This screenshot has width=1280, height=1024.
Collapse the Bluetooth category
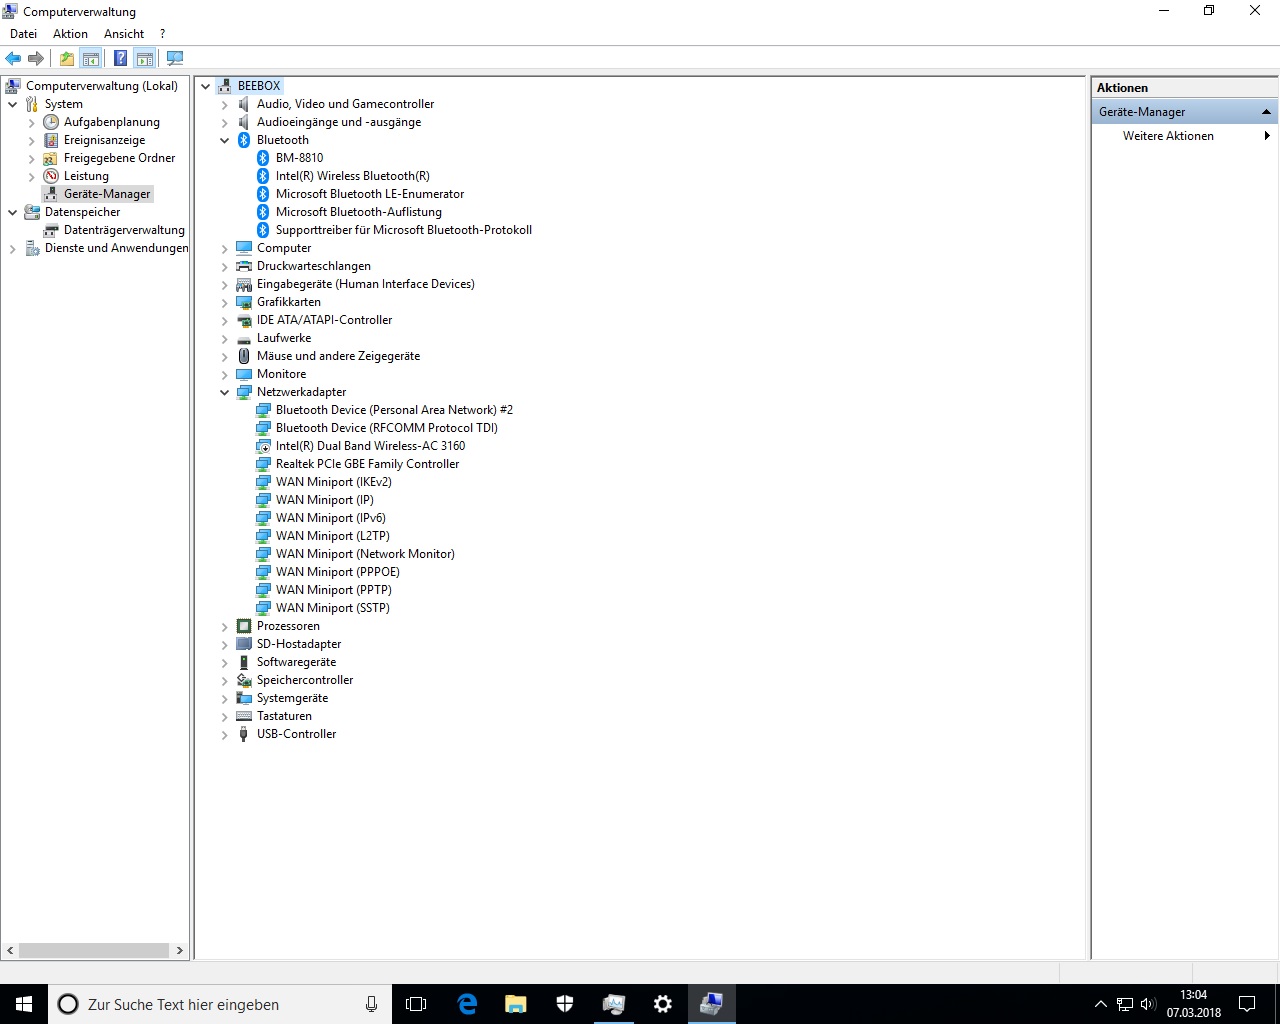click(225, 140)
